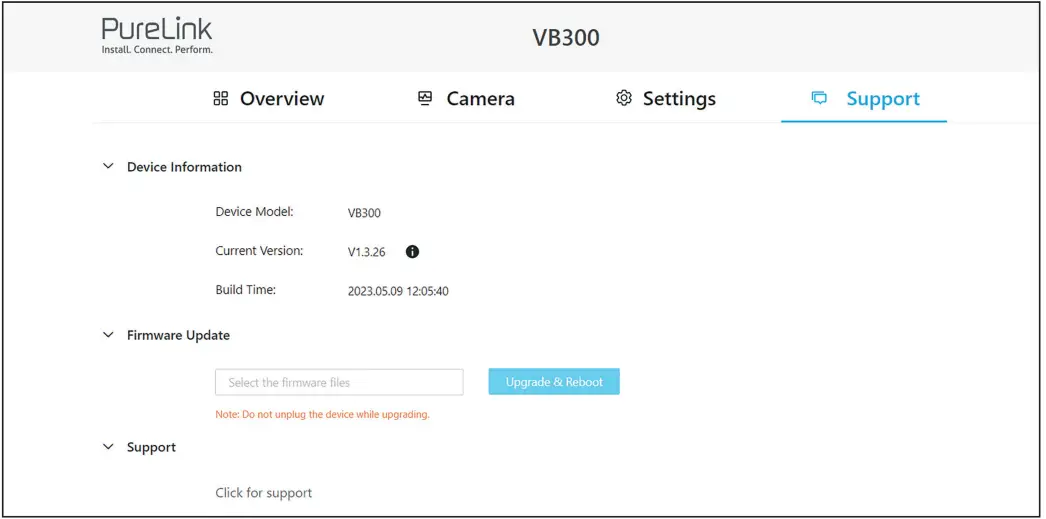Viewport: 1046px width, 519px height.
Task: Collapse the Device Information section chevron
Action: click(108, 167)
